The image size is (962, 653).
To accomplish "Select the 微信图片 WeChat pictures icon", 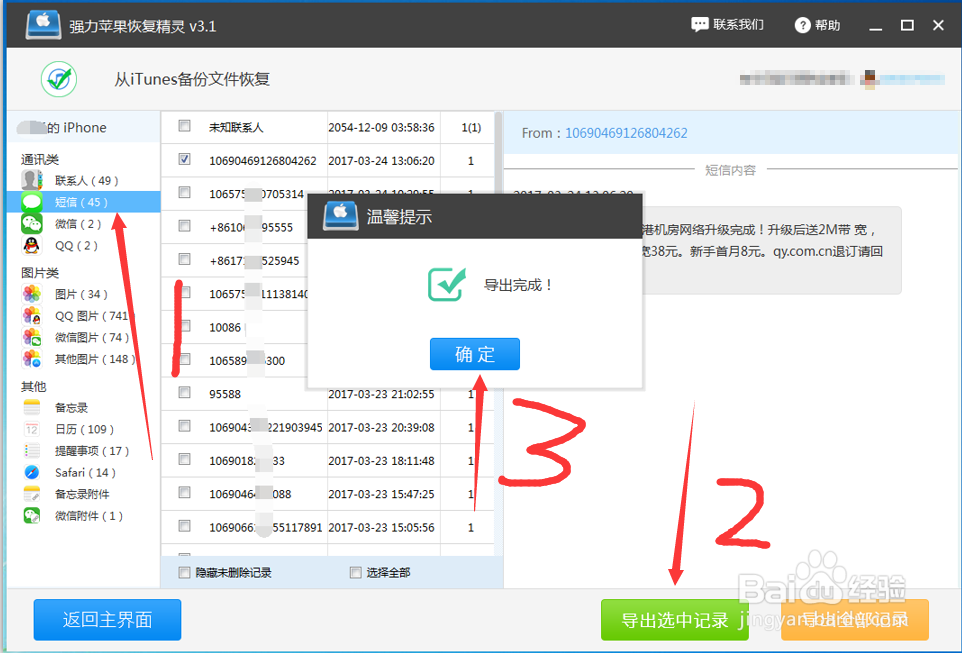I will pyautogui.click(x=30, y=337).
